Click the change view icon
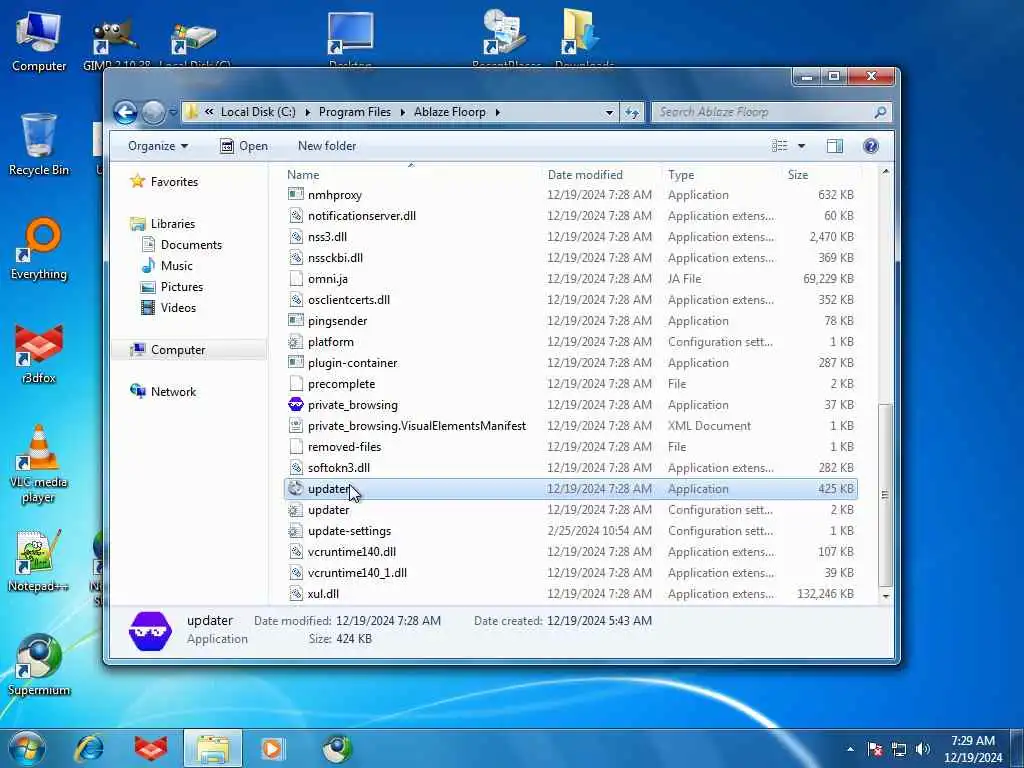This screenshot has height=768, width=1024. [780, 146]
